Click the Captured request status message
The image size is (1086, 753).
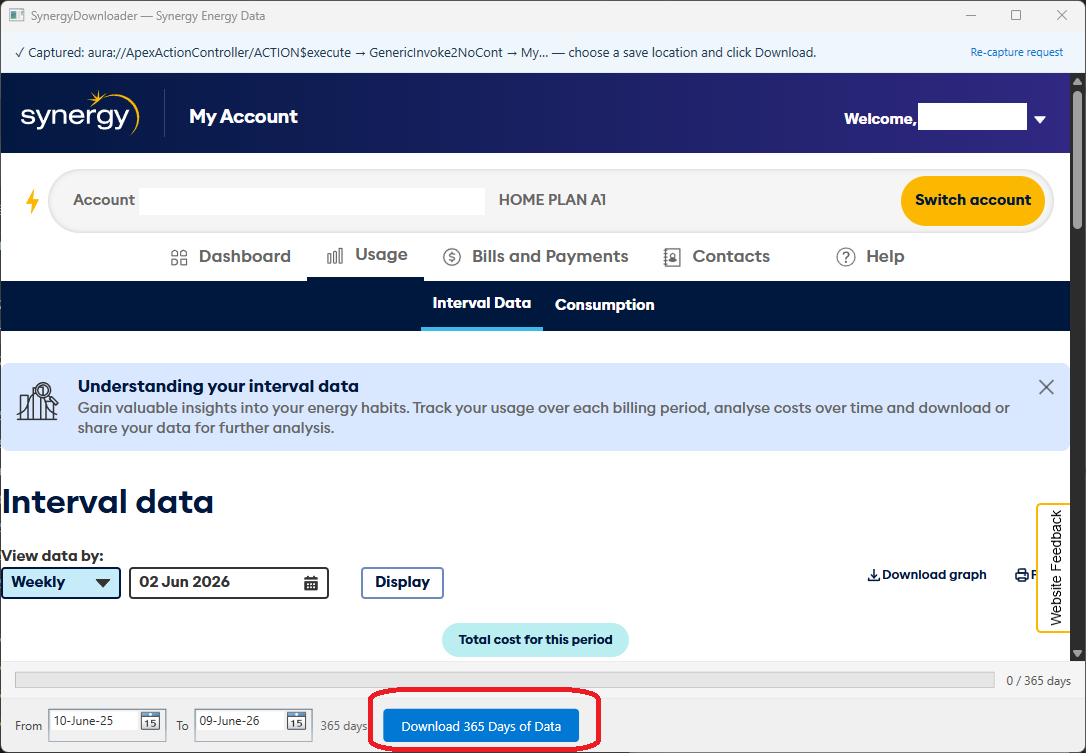[x=414, y=53]
